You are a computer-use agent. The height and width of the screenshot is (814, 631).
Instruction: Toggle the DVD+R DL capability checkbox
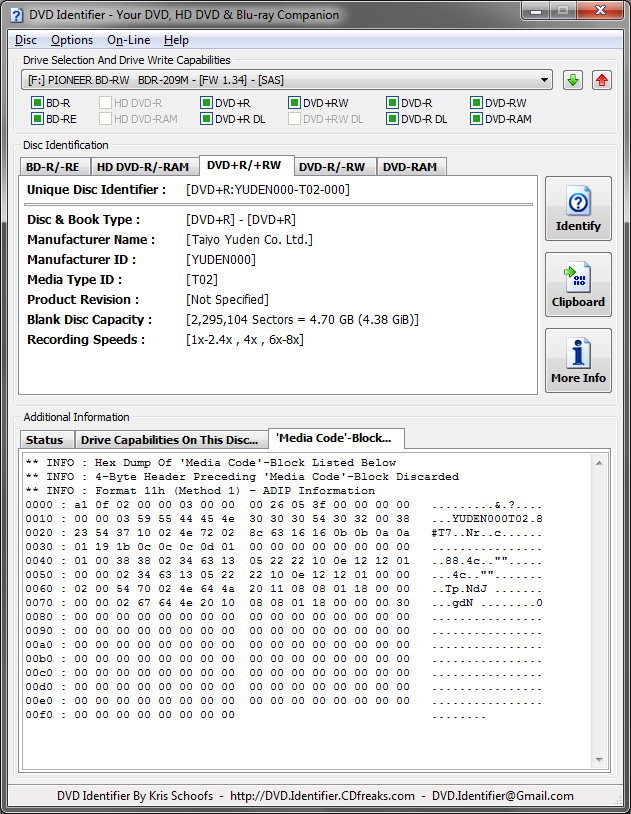(x=206, y=119)
